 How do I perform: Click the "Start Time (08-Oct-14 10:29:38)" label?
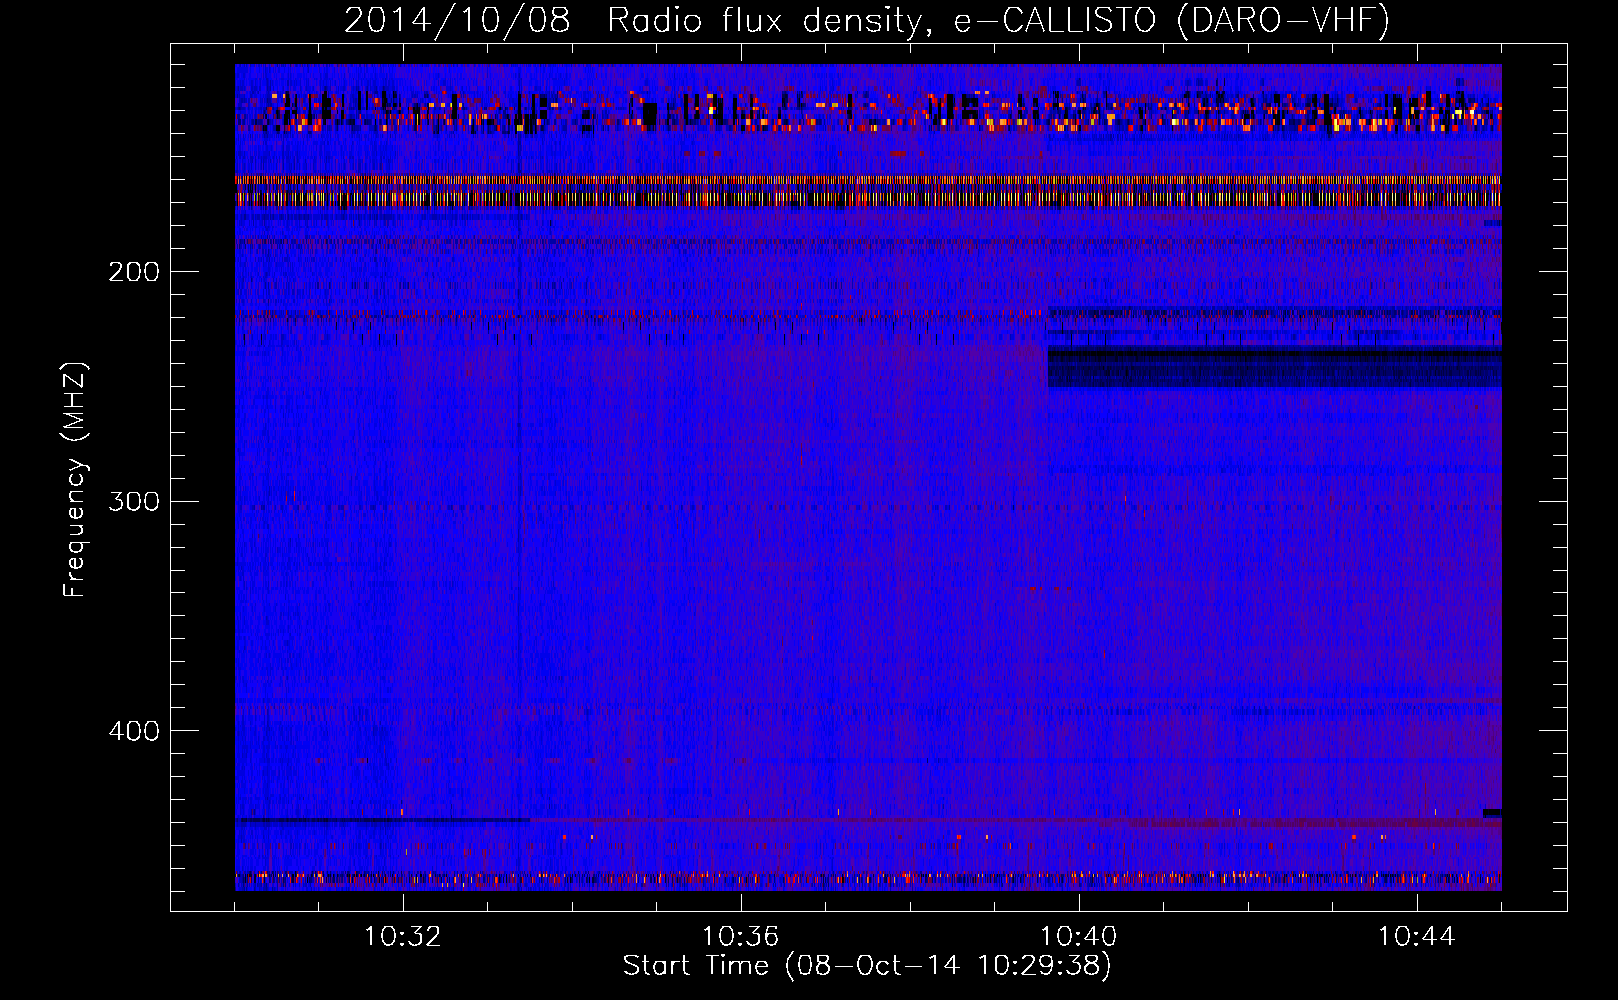[867, 966]
